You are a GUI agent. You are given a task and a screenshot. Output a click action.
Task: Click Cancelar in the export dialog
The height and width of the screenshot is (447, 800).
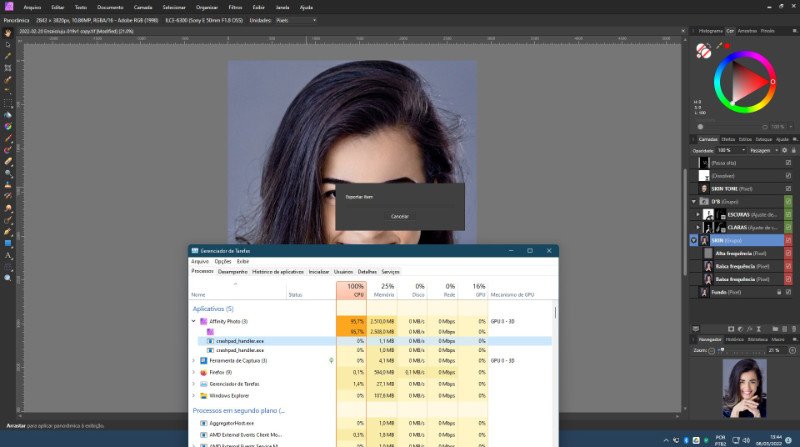399,216
